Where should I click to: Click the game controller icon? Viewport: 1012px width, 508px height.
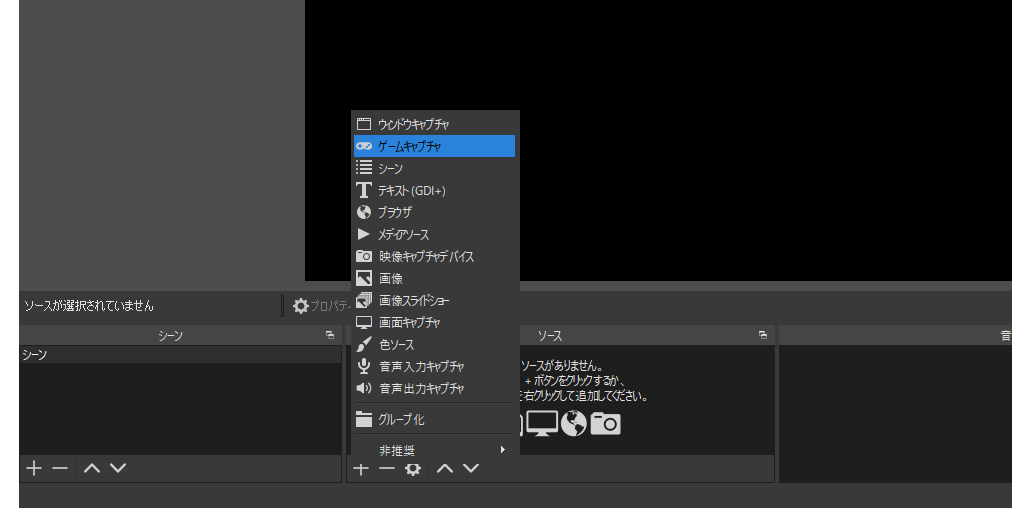click(x=364, y=146)
